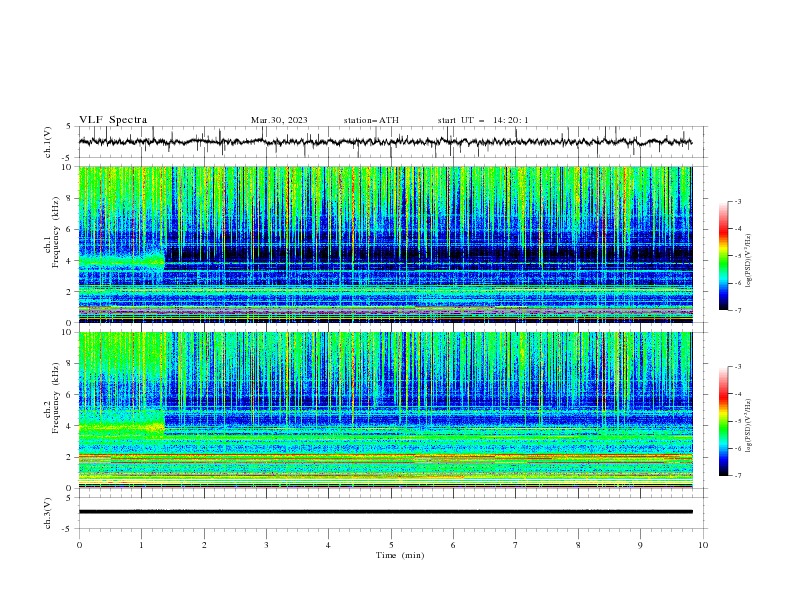Click the "ch.3(V)" axis label

(48, 513)
